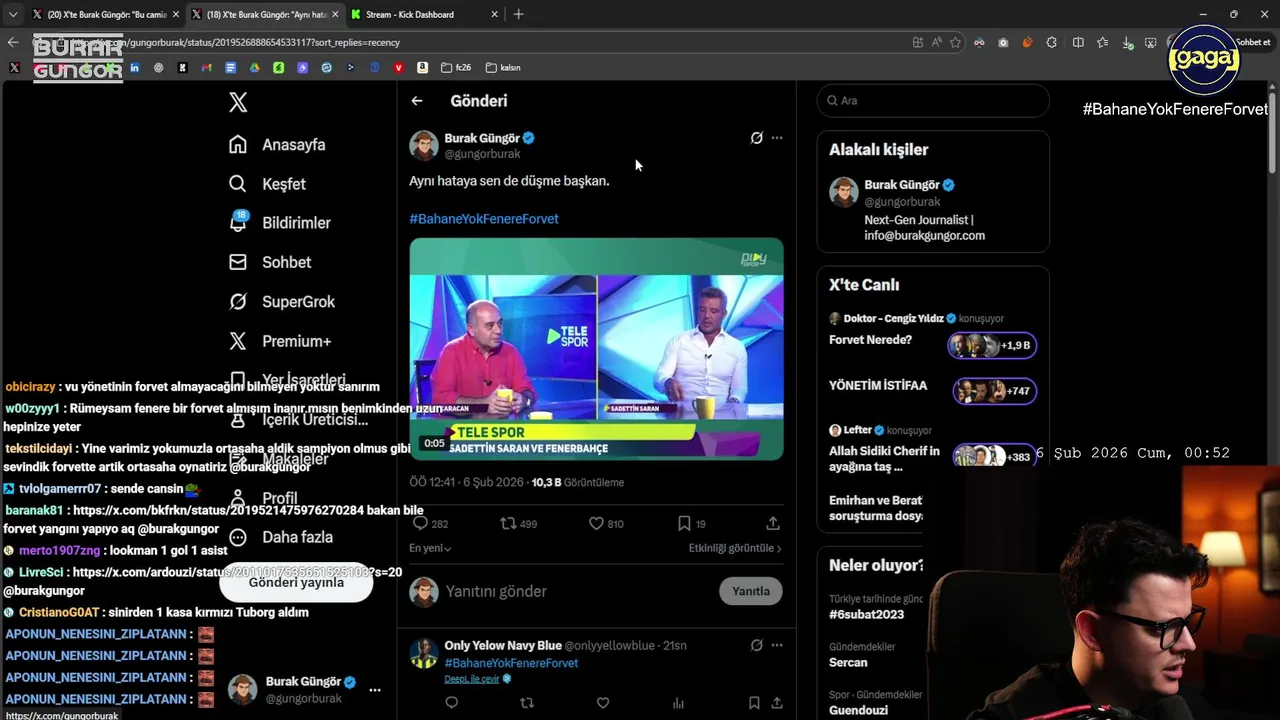Open more options on main post
This screenshot has height=720, width=1280.
click(777, 138)
